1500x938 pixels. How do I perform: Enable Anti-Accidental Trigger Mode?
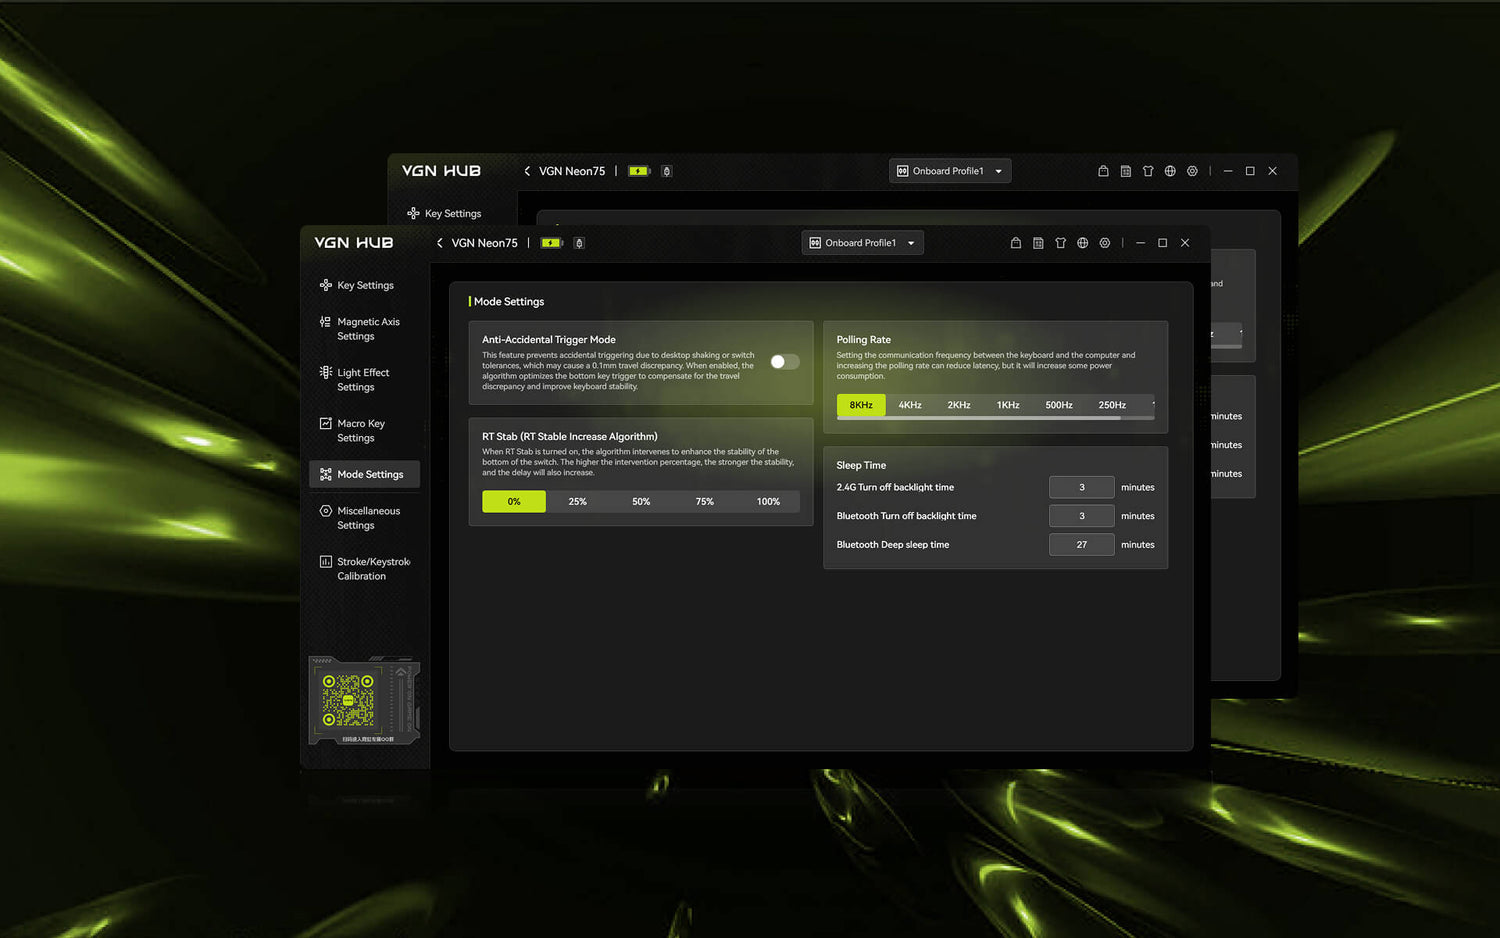coord(783,362)
